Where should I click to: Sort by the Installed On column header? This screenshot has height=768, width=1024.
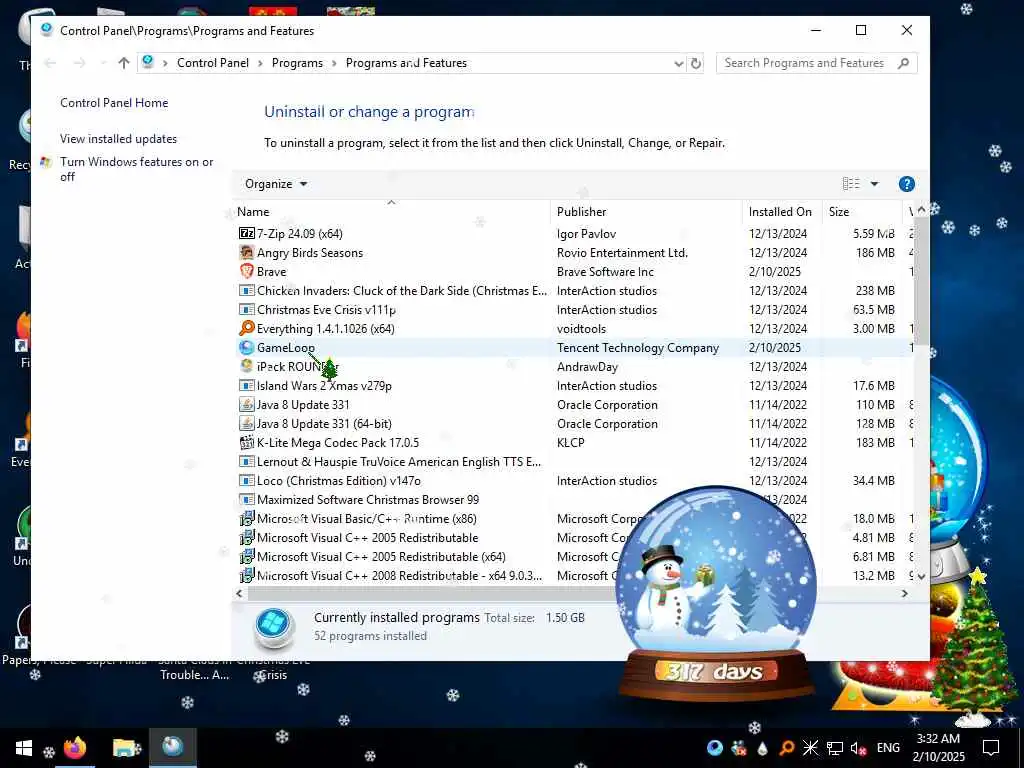click(x=782, y=212)
